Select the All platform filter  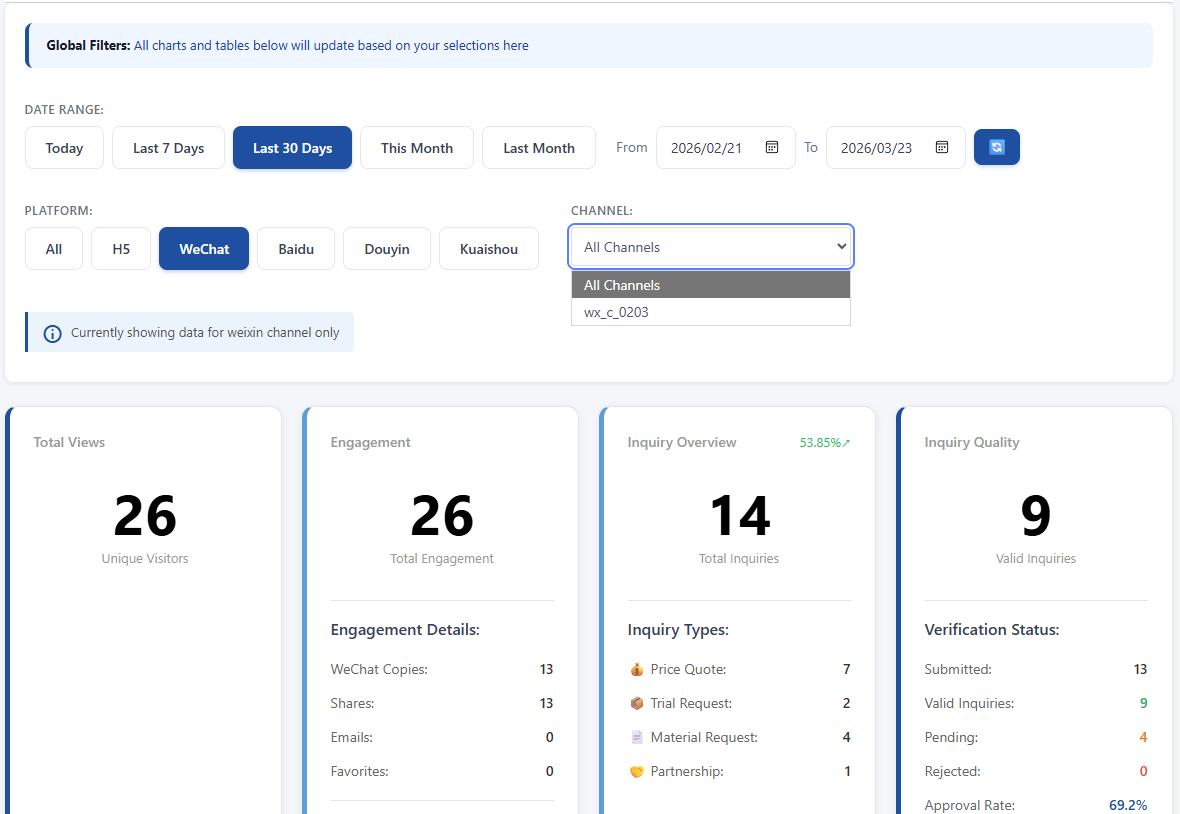click(x=53, y=249)
